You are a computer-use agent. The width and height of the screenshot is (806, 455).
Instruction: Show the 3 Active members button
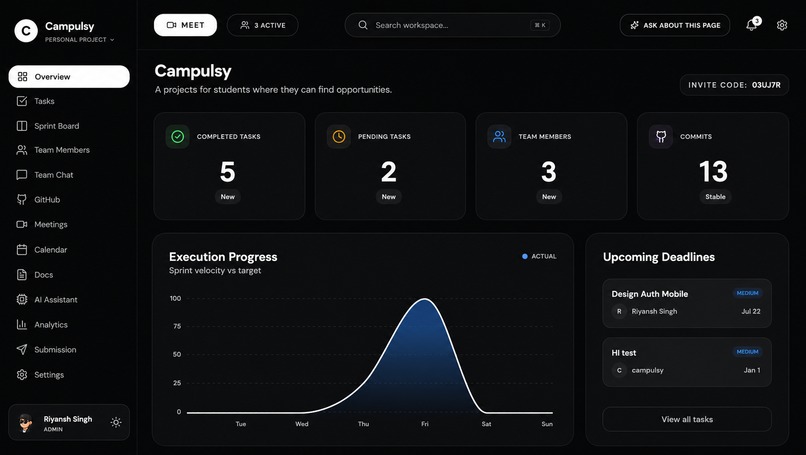[x=263, y=25]
